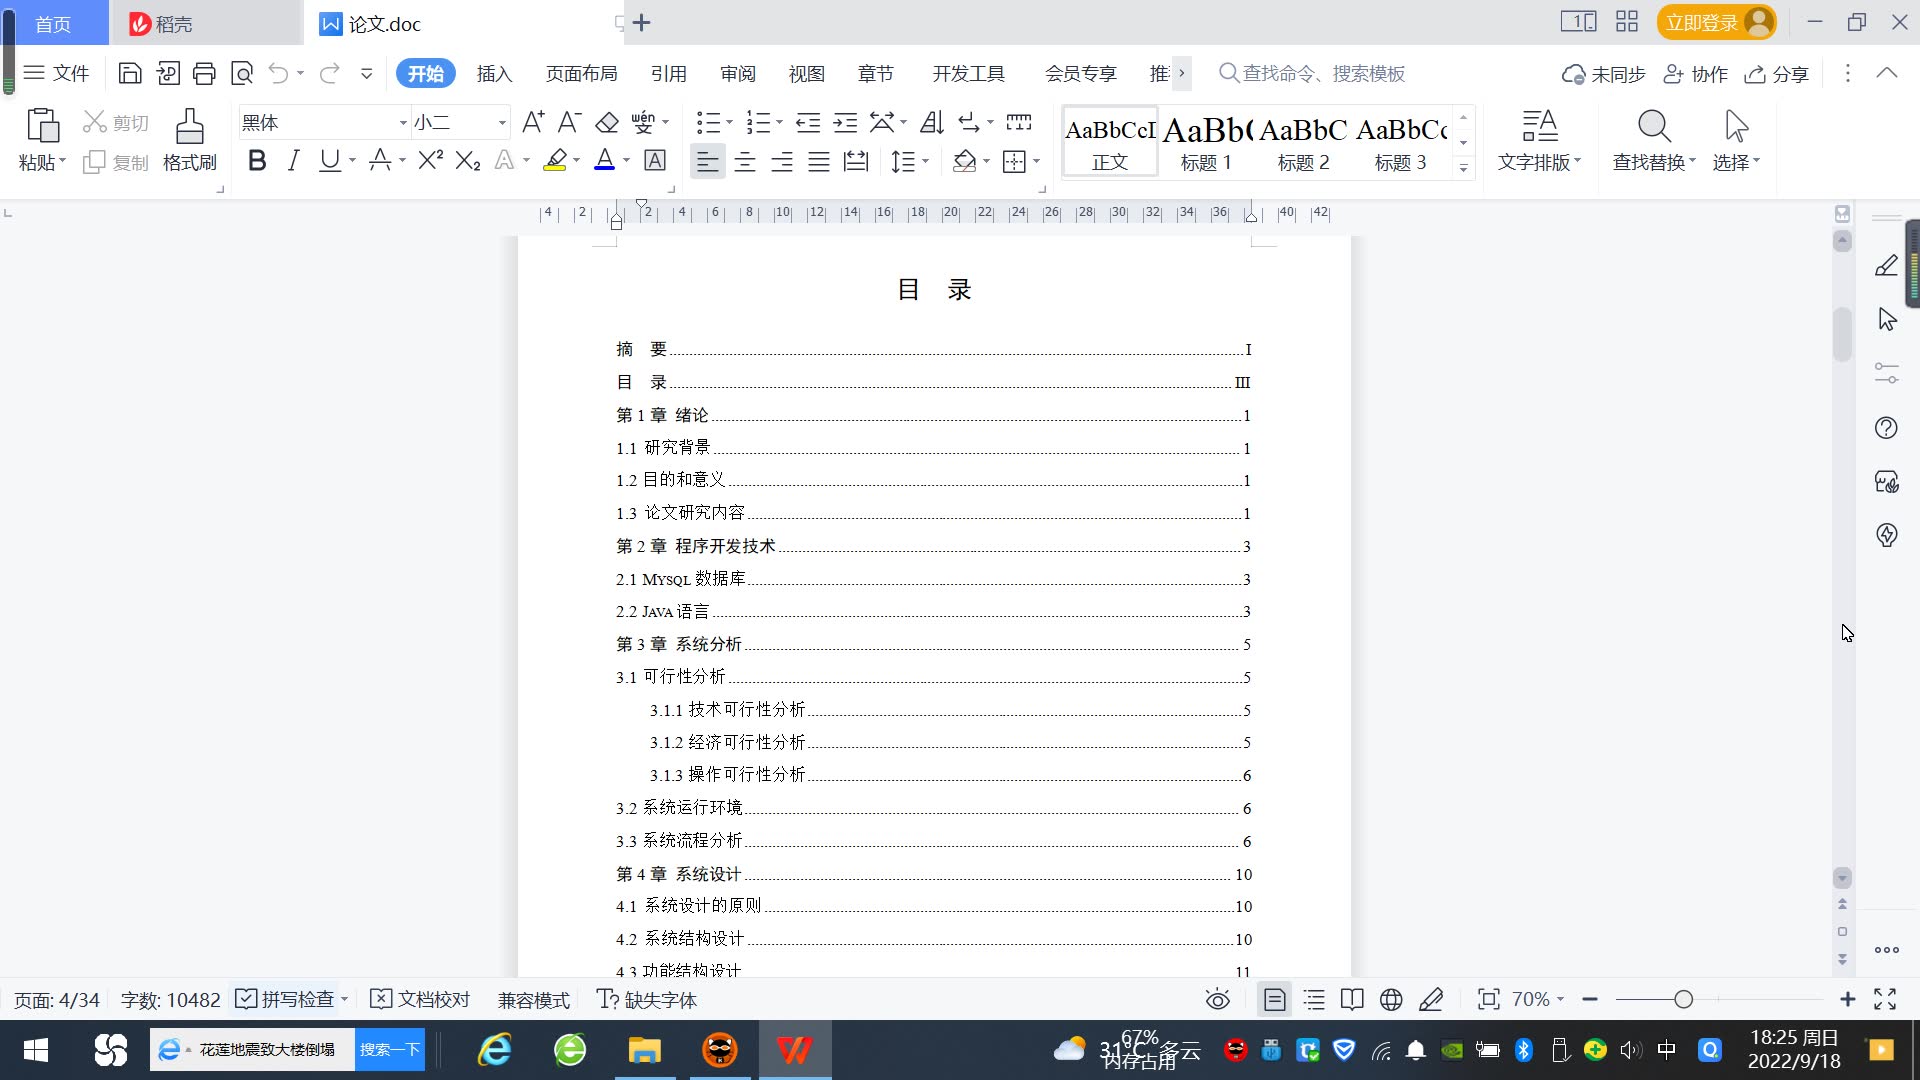Switch to the Page Layout (页面布局) tab
The image size is (1920, 1080).
pos(581,73)
